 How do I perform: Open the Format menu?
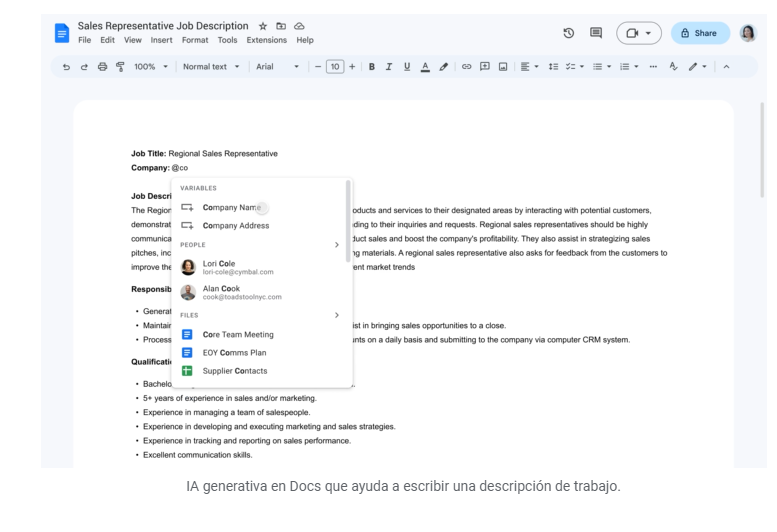tap(195, 40)
